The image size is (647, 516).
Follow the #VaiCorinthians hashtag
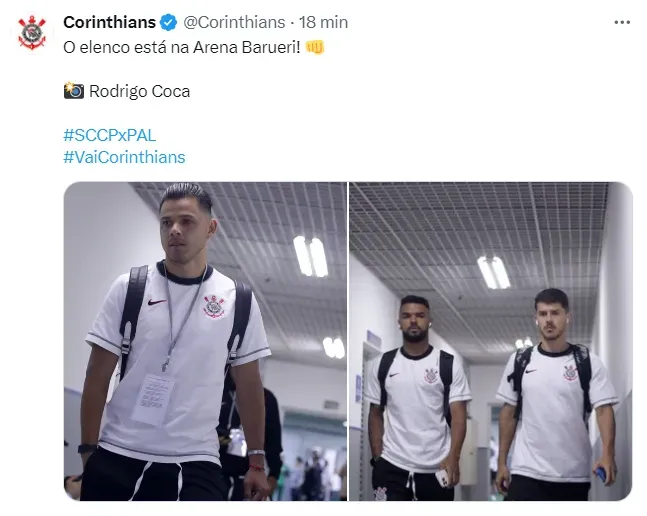click(124, 157)
